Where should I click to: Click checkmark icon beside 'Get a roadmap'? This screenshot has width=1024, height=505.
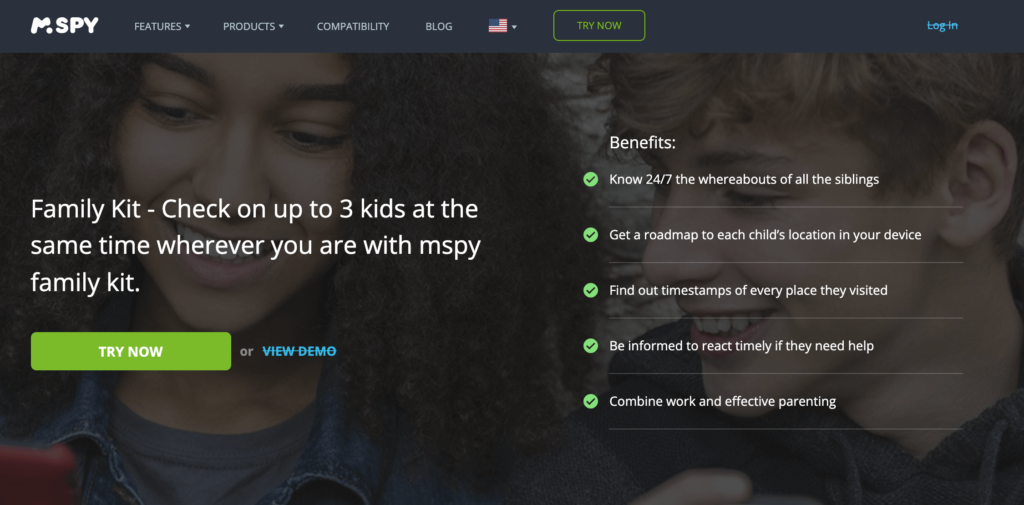click(x=590, y=235)
